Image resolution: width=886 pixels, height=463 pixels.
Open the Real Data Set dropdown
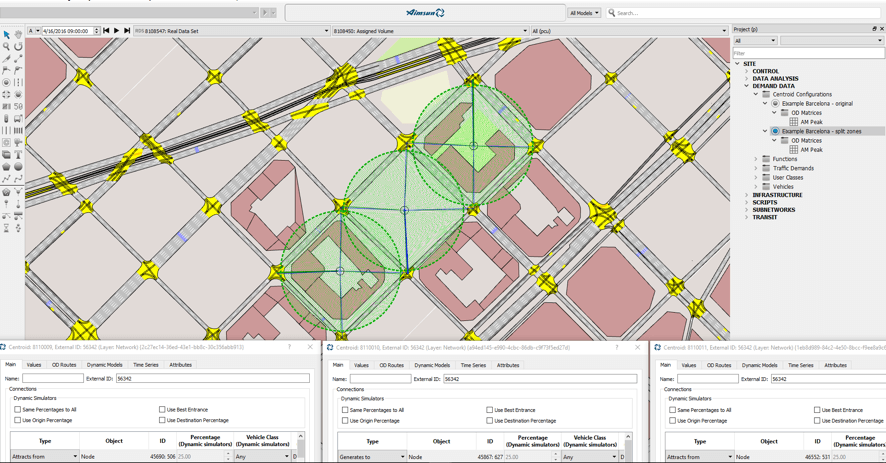click(x=231, y=31)
